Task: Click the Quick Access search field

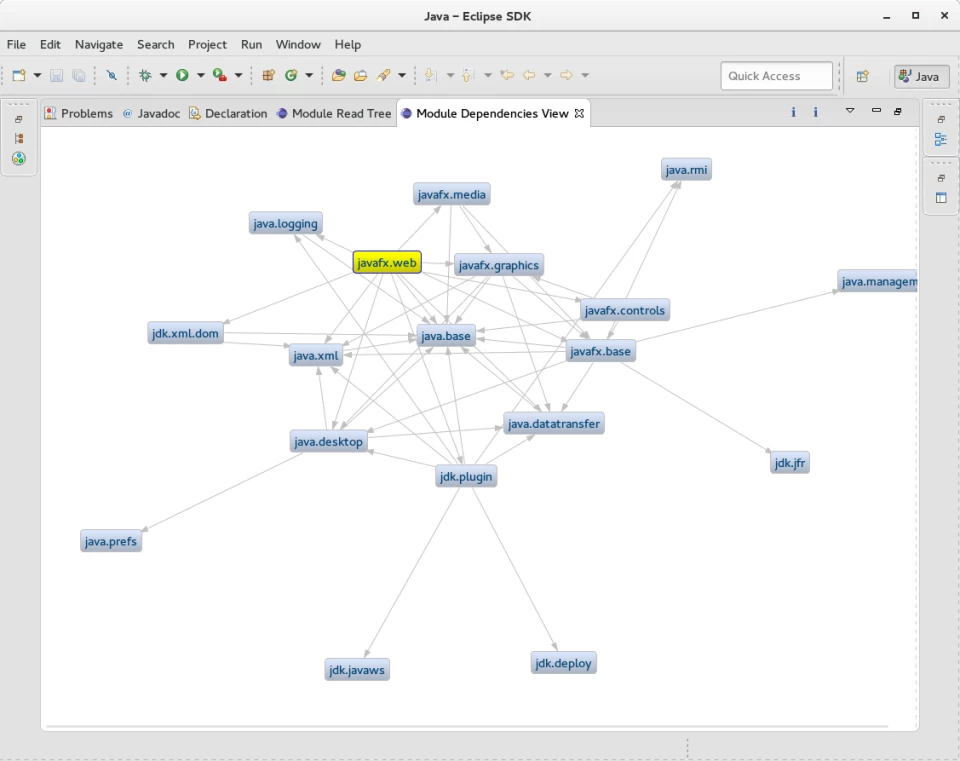Action: pyautogui.click(x=776, y=76)
